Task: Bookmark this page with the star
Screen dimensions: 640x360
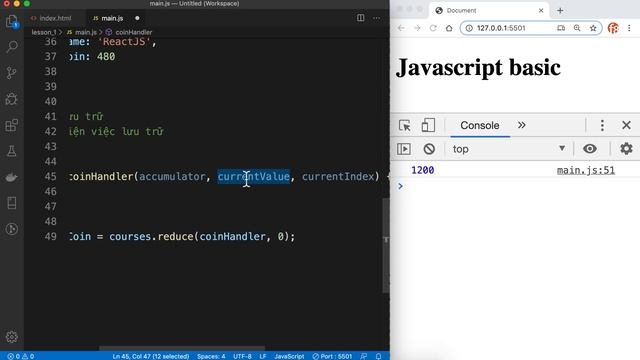Action: tap(593, 28)
